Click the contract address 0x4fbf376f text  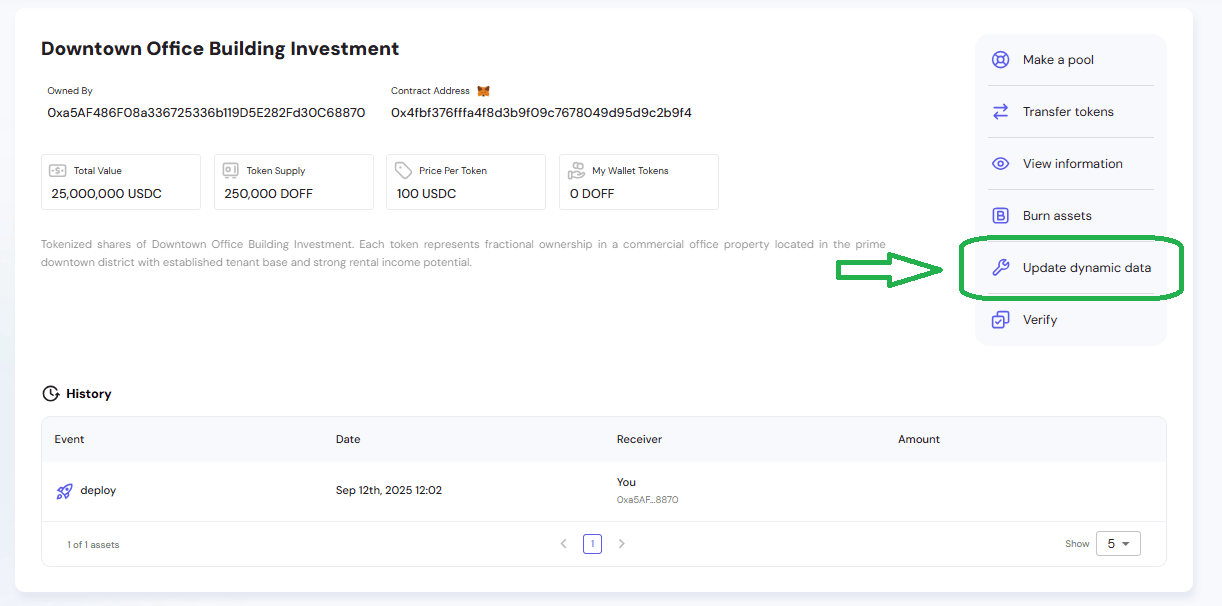point(541,113)
